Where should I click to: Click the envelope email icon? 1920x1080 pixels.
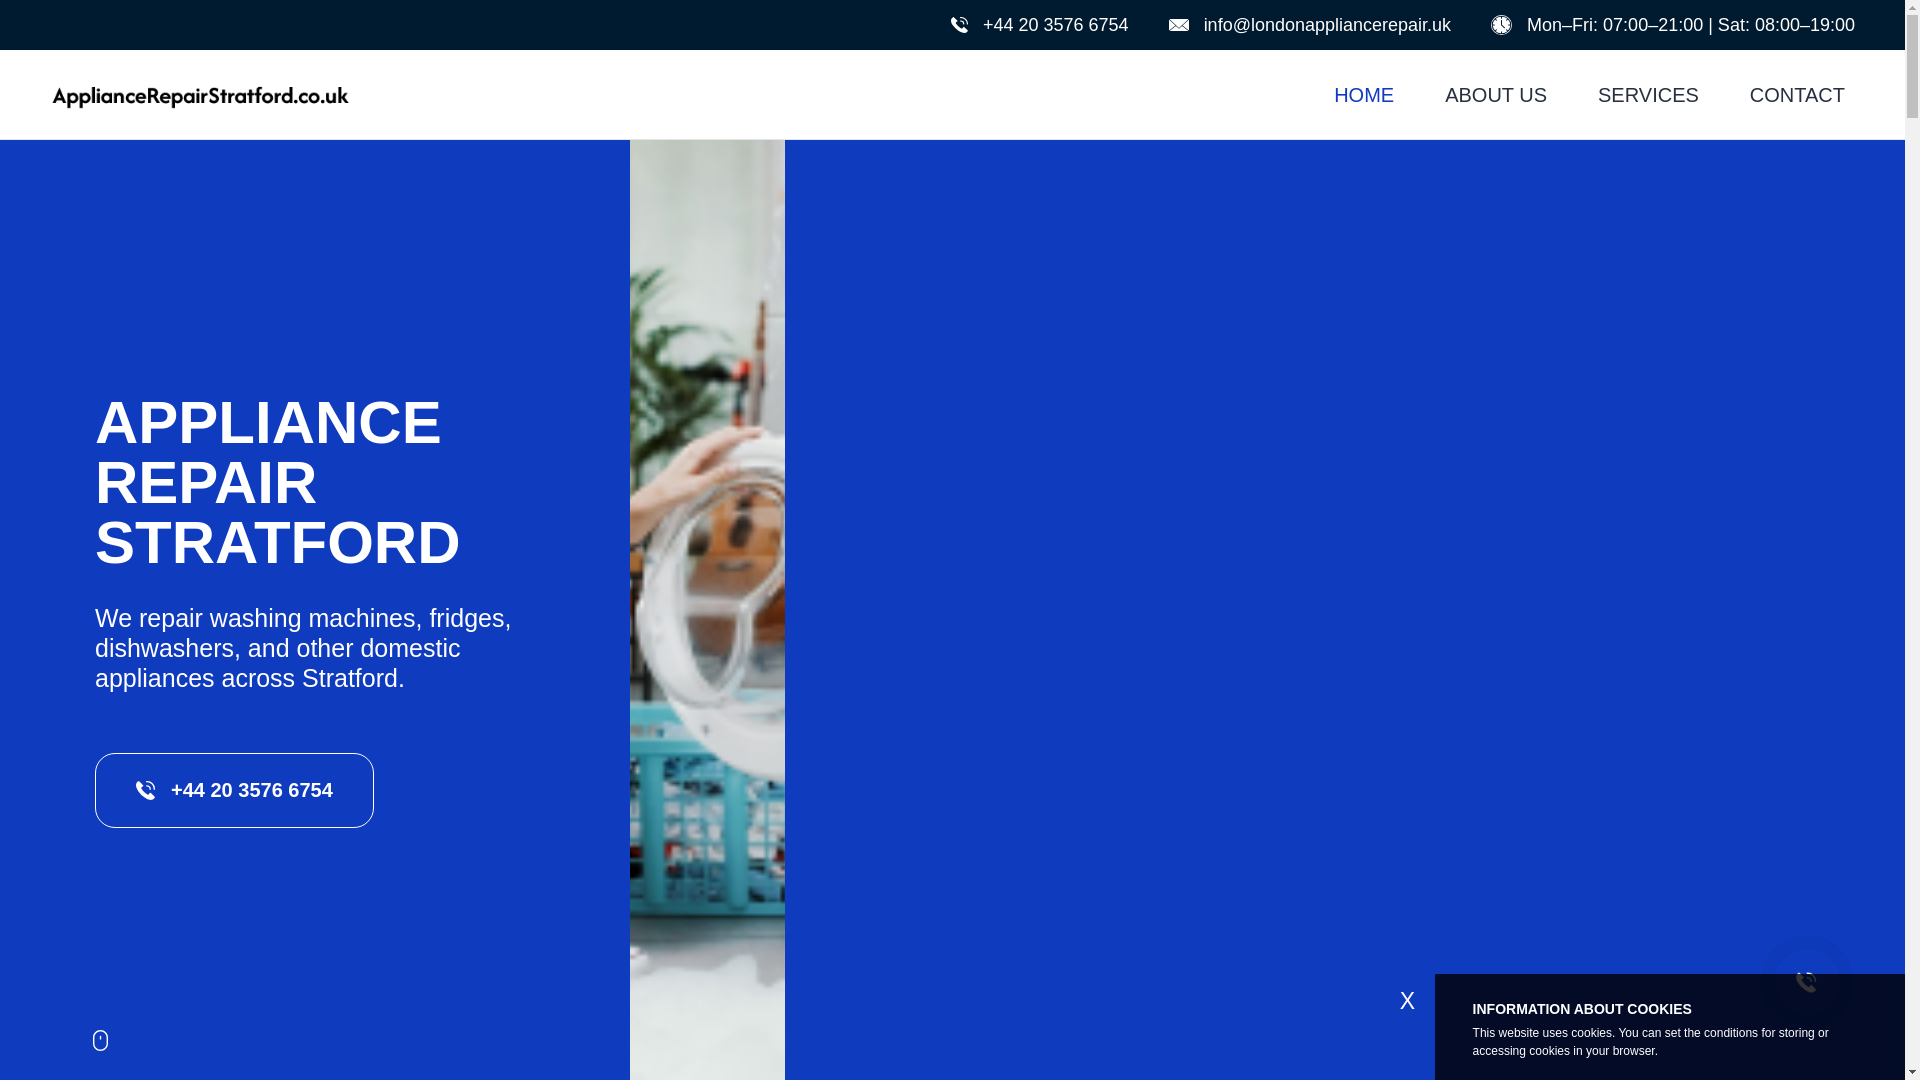pyautogui.click(x=1179, y=25)
